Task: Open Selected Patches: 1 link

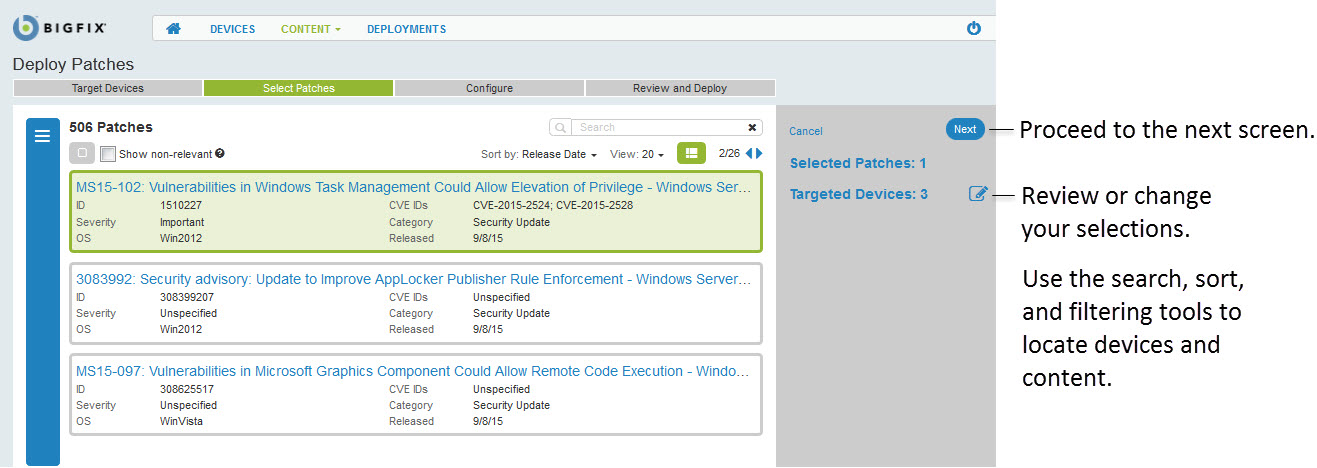Action: [x=858, y=163]
